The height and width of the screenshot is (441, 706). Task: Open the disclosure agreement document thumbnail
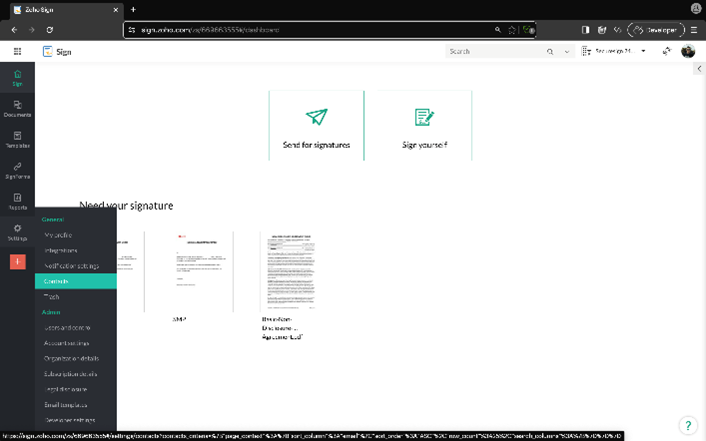(x=288, y=272)
